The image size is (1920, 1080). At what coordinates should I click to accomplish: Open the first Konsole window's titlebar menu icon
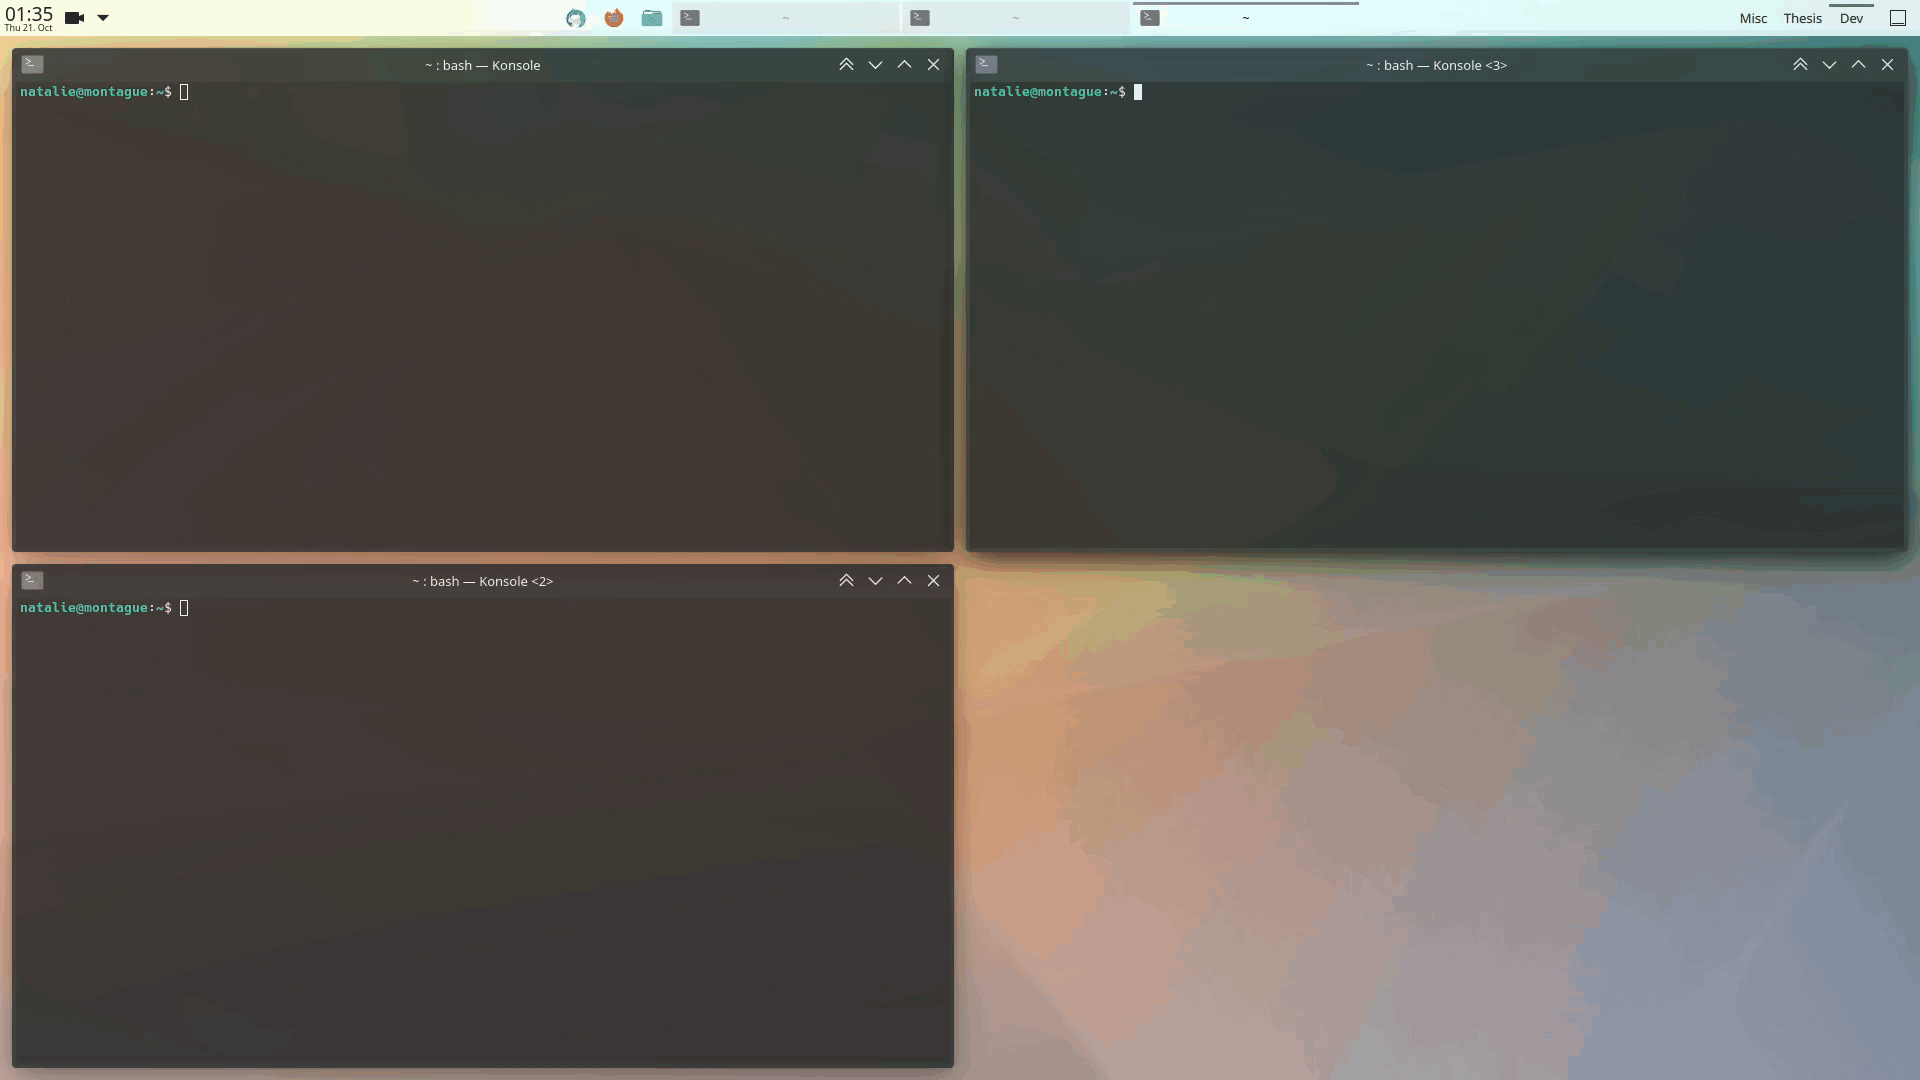pos(32,64)
